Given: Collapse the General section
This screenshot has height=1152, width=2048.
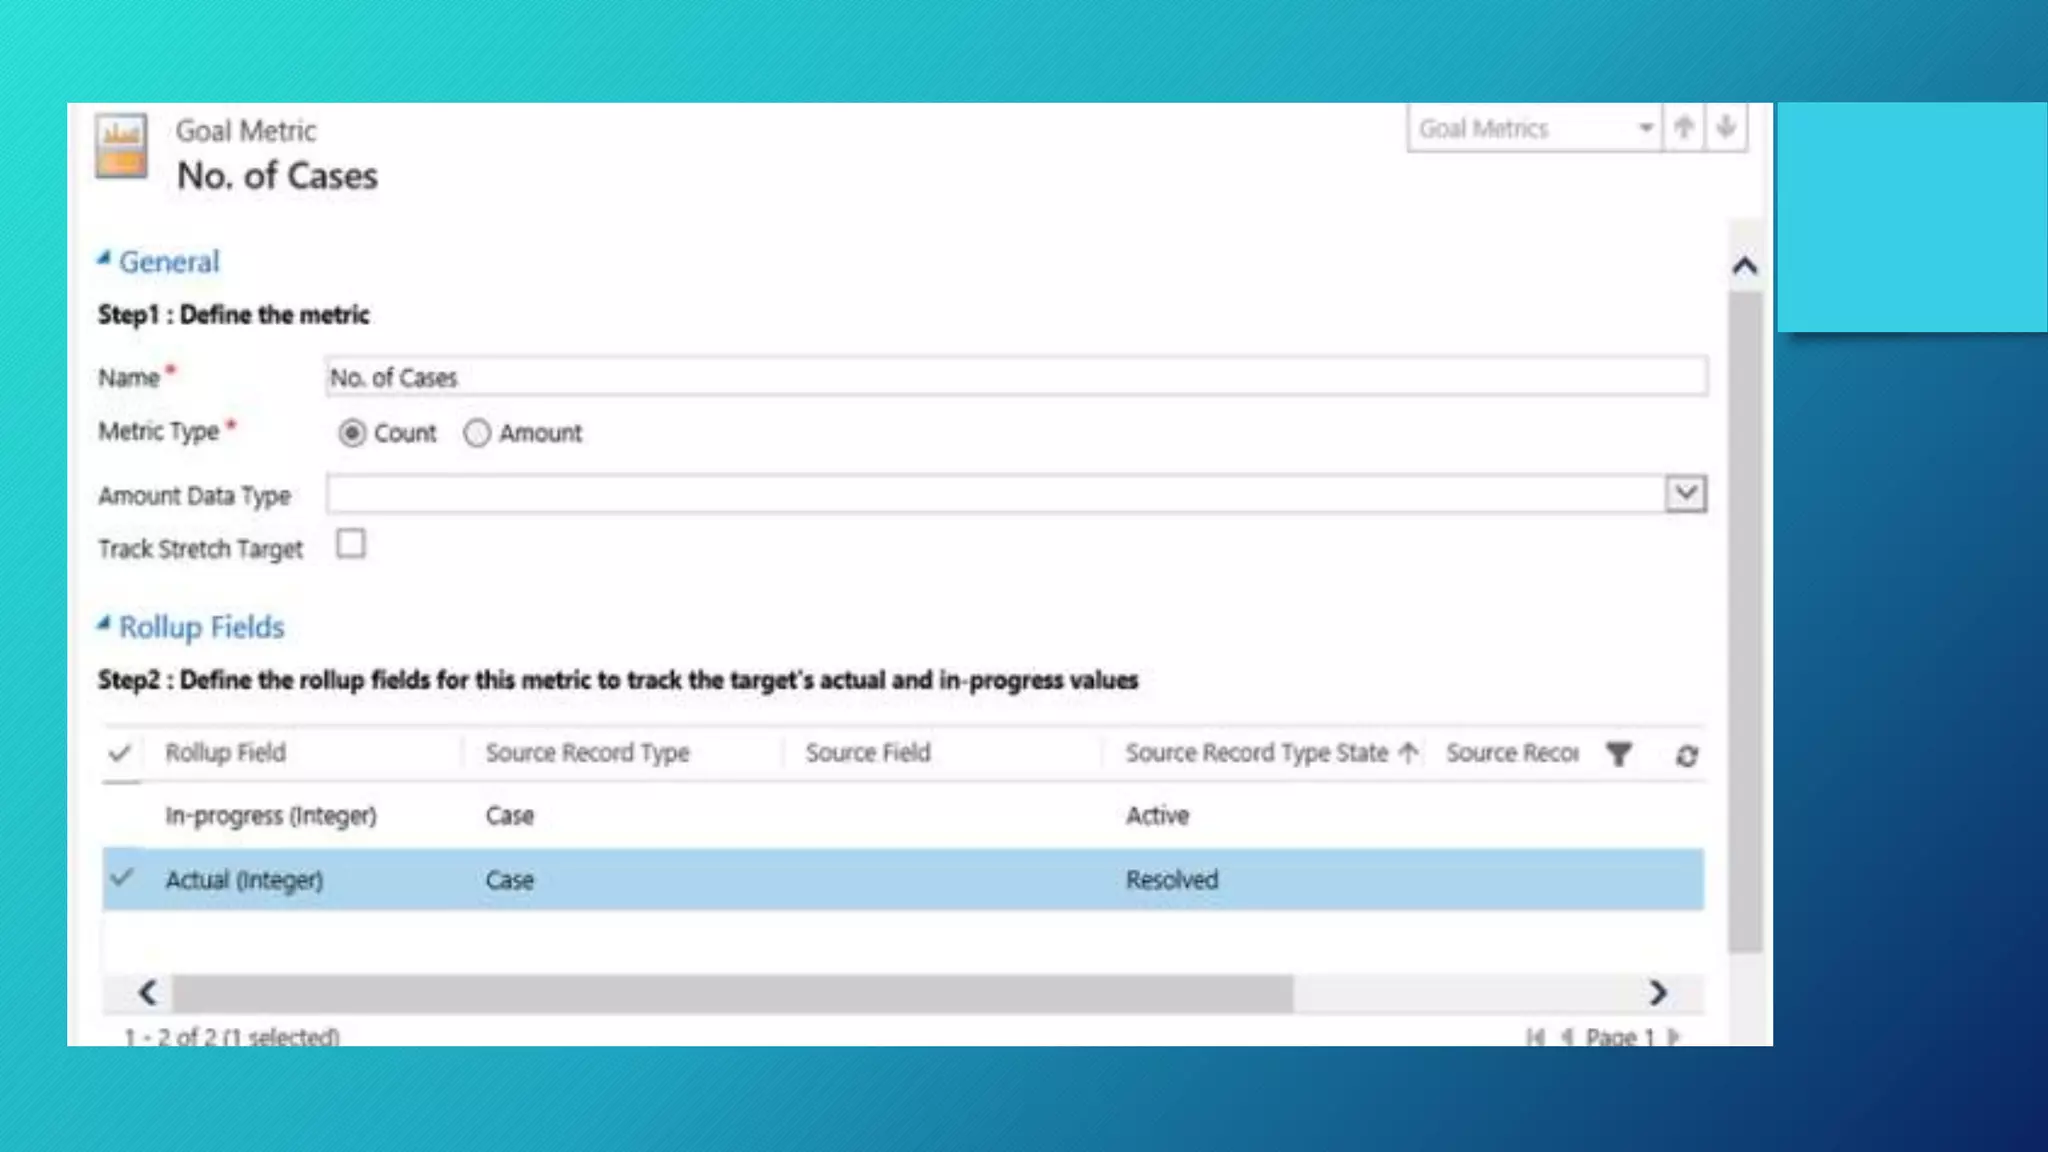Looking at the screenshot, I should click(104, 260).
